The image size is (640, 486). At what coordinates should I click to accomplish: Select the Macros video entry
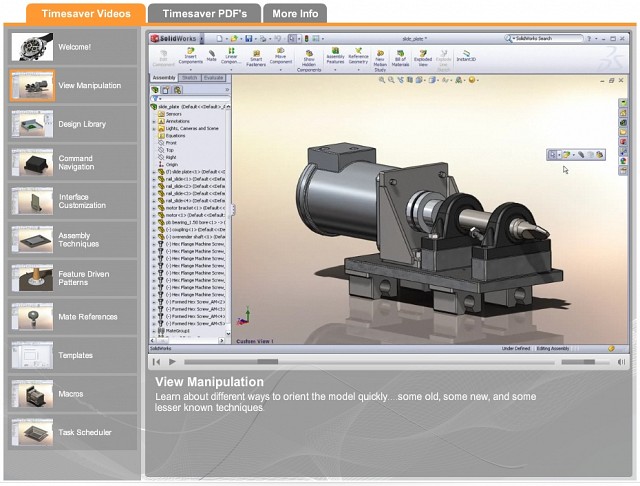[x=73, y=394]
